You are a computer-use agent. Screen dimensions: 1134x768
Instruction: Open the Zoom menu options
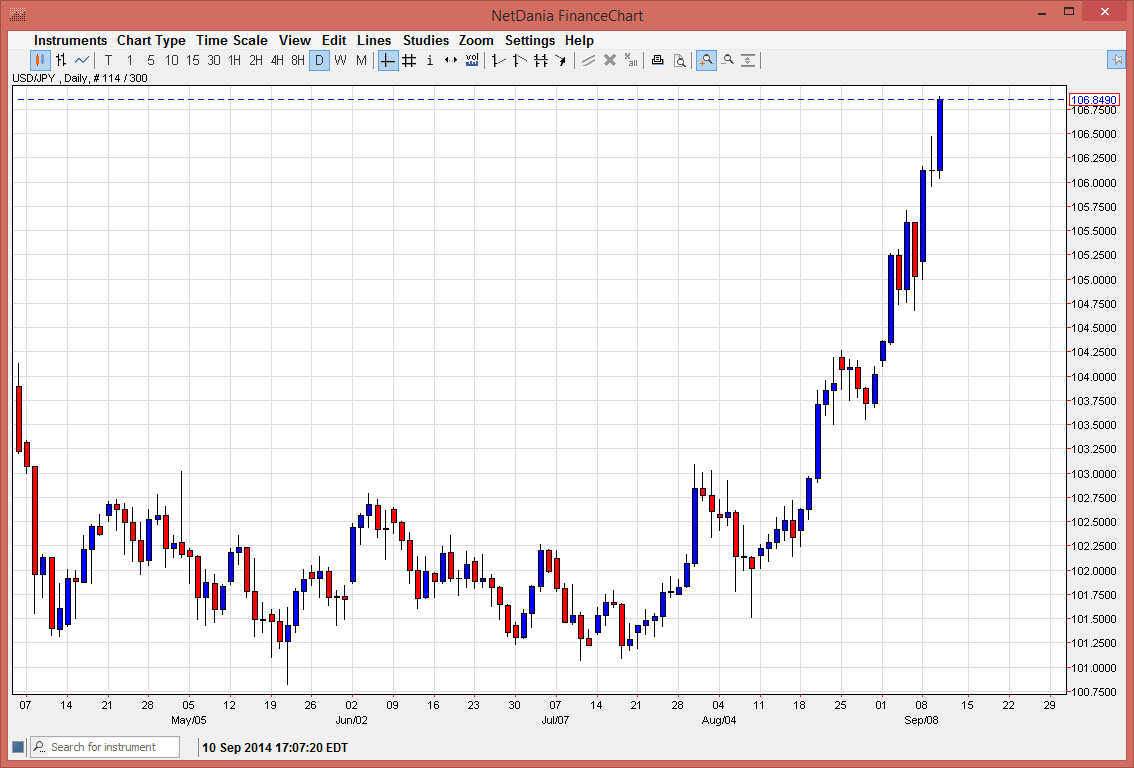click(476, 40)
